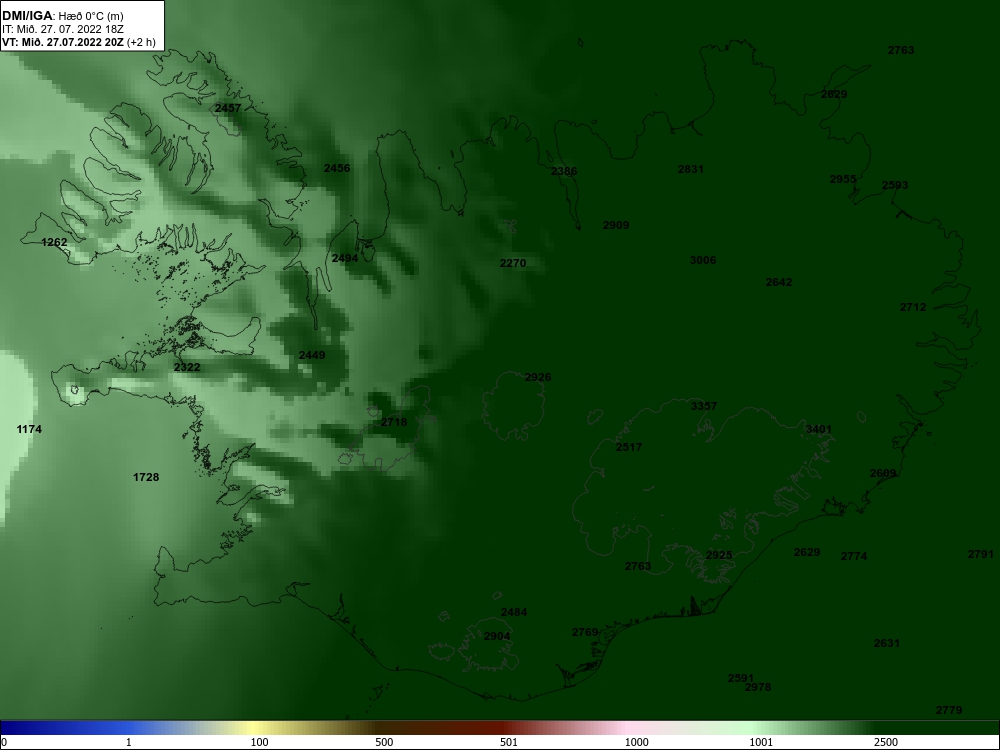Click the VT valid time 20Z line
1000x750 pixels.
coord(78,42)
